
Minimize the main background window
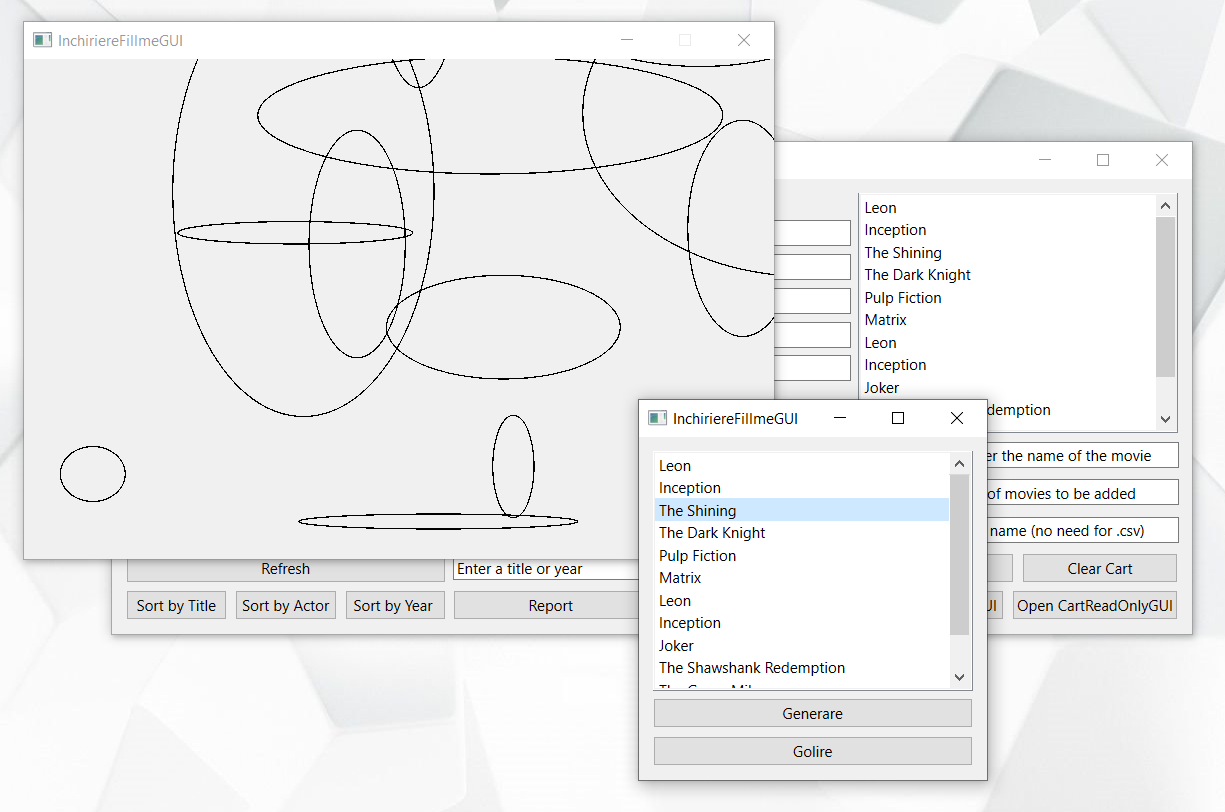pyautogui.click(x=1045, y=160)
